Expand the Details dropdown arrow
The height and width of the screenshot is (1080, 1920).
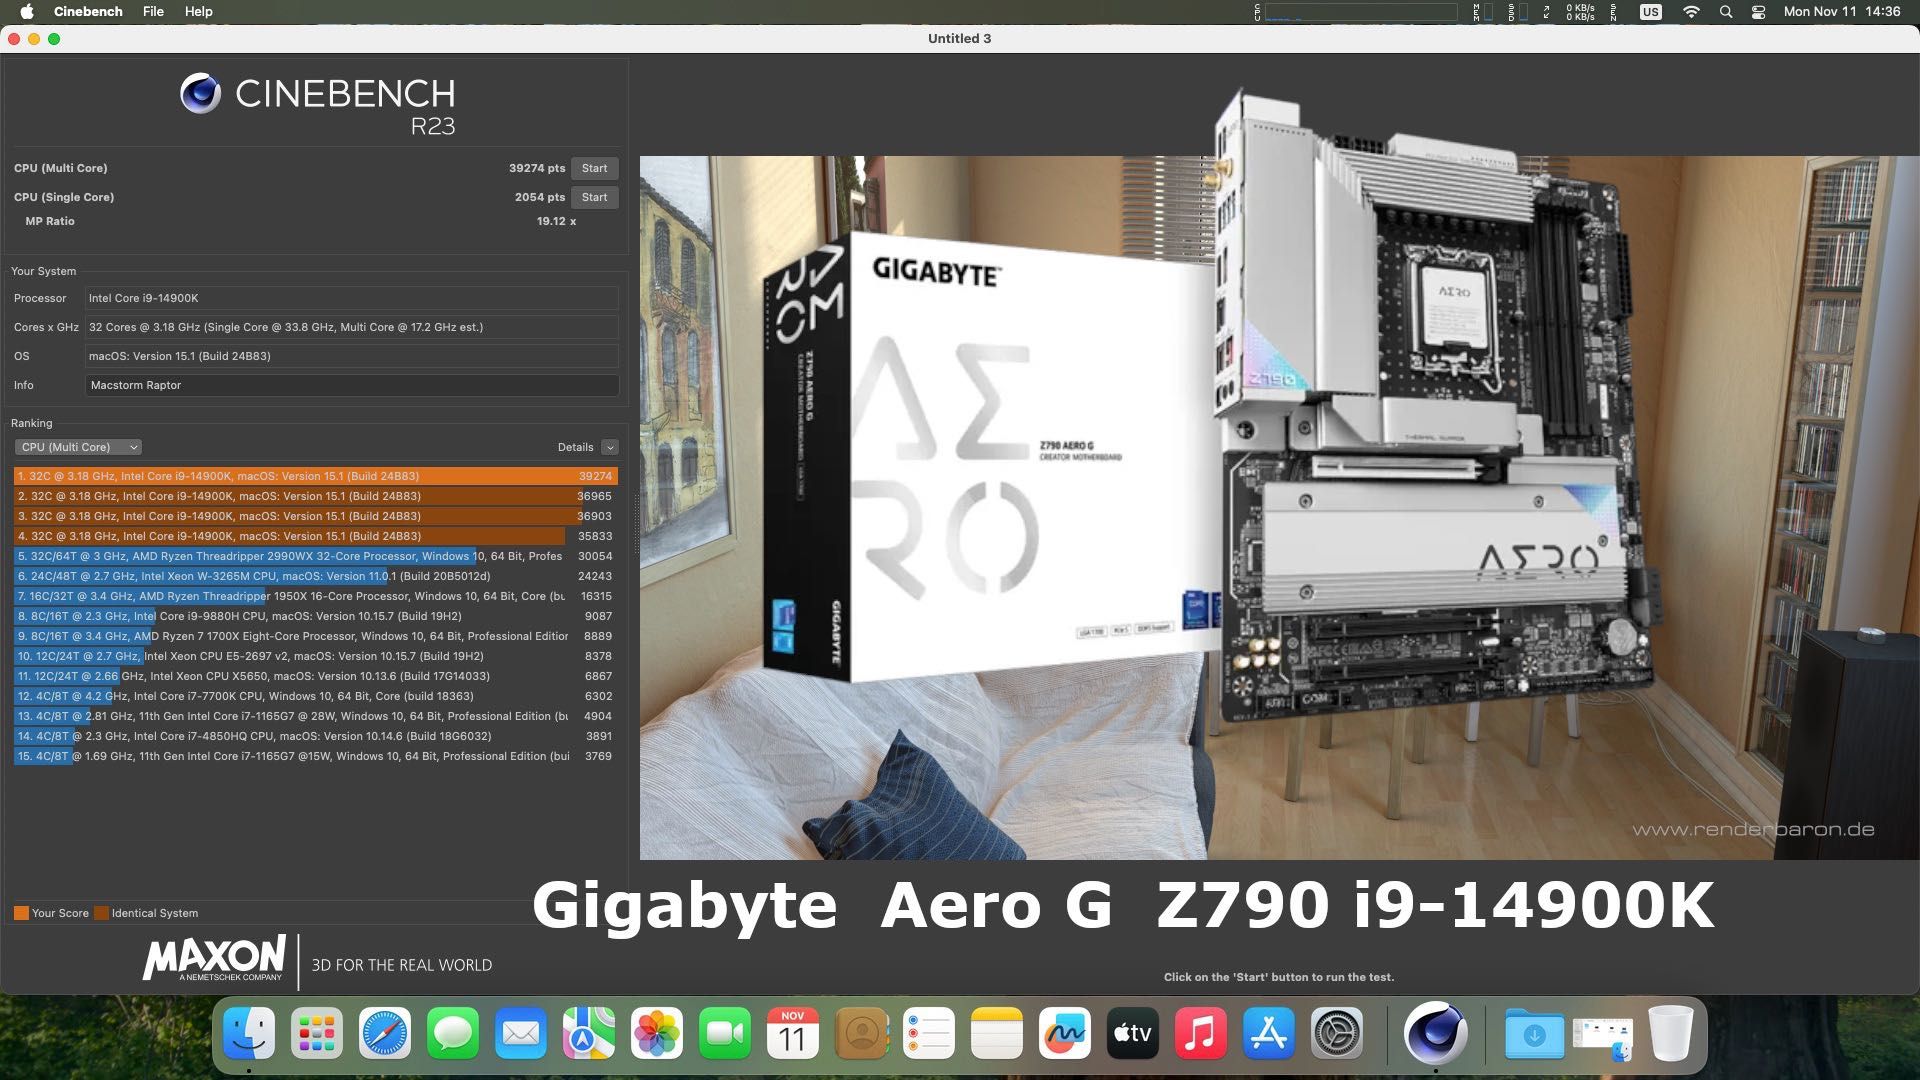[610, 447]
